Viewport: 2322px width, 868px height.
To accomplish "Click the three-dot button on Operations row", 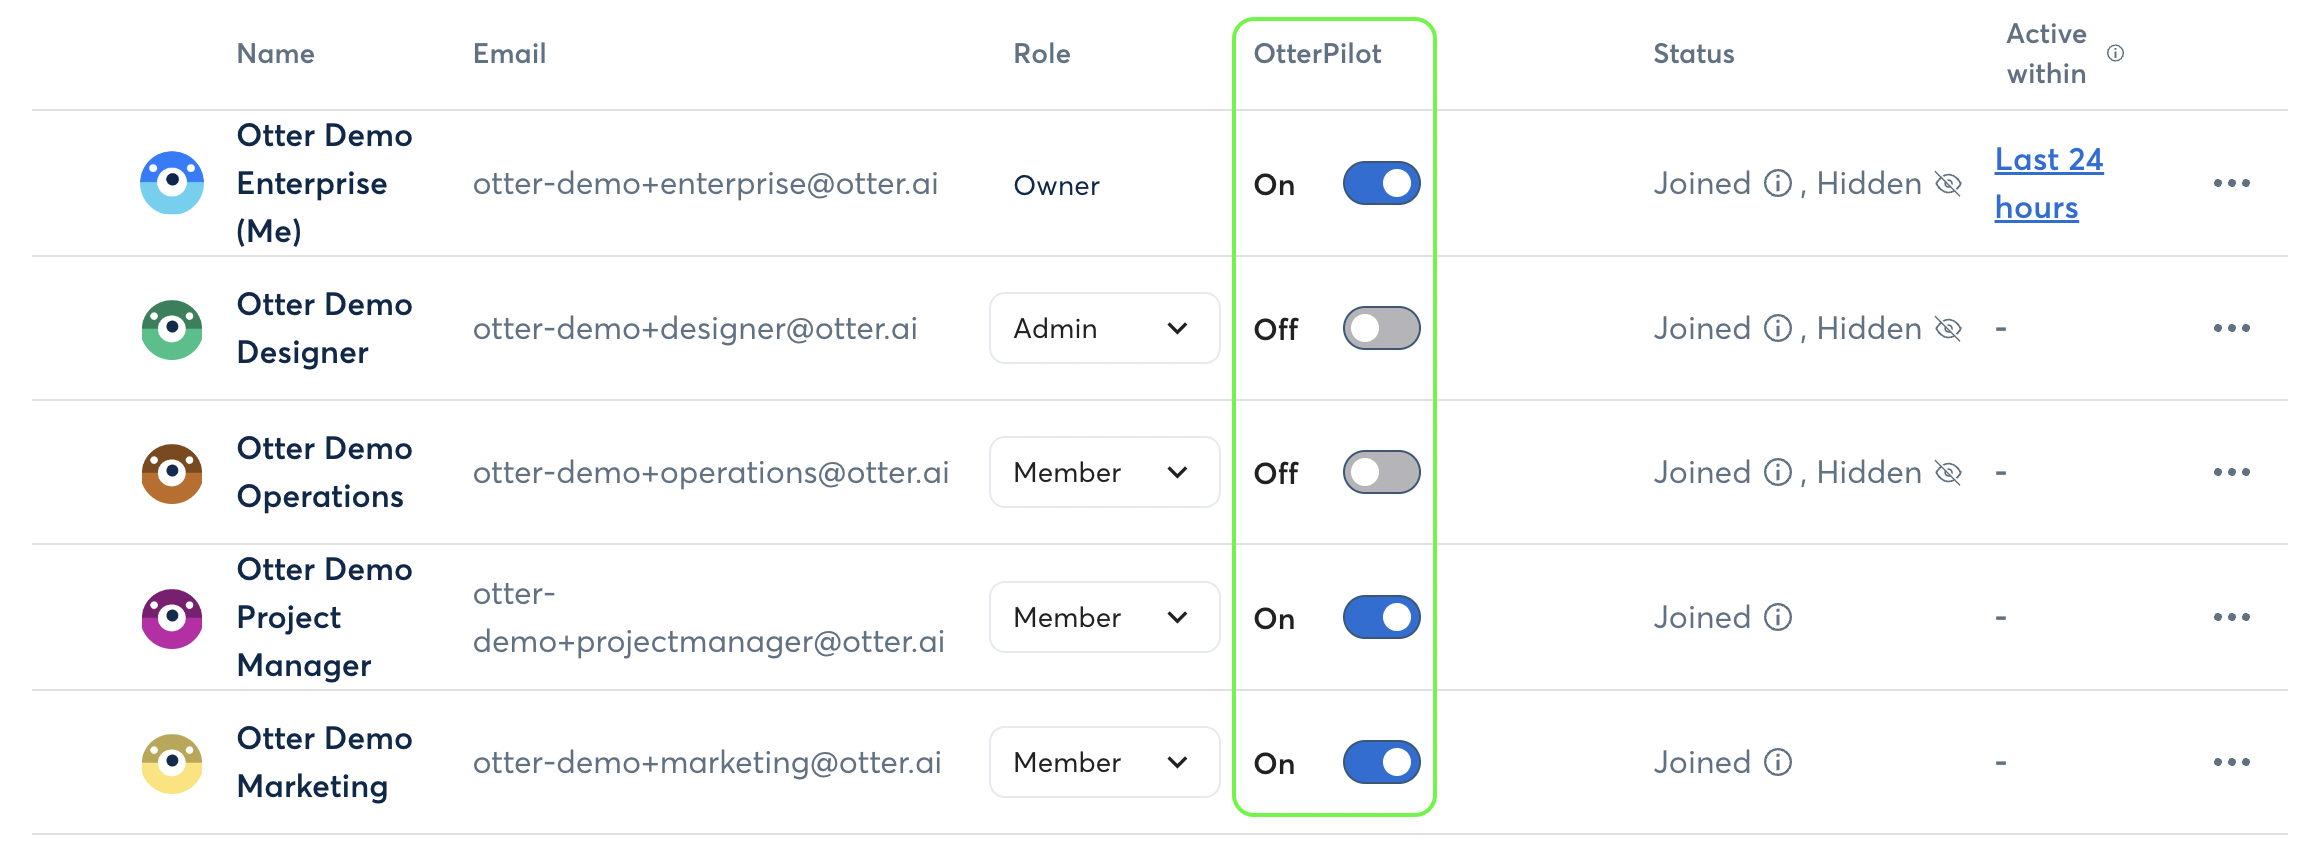I will tap(2233, 472).
